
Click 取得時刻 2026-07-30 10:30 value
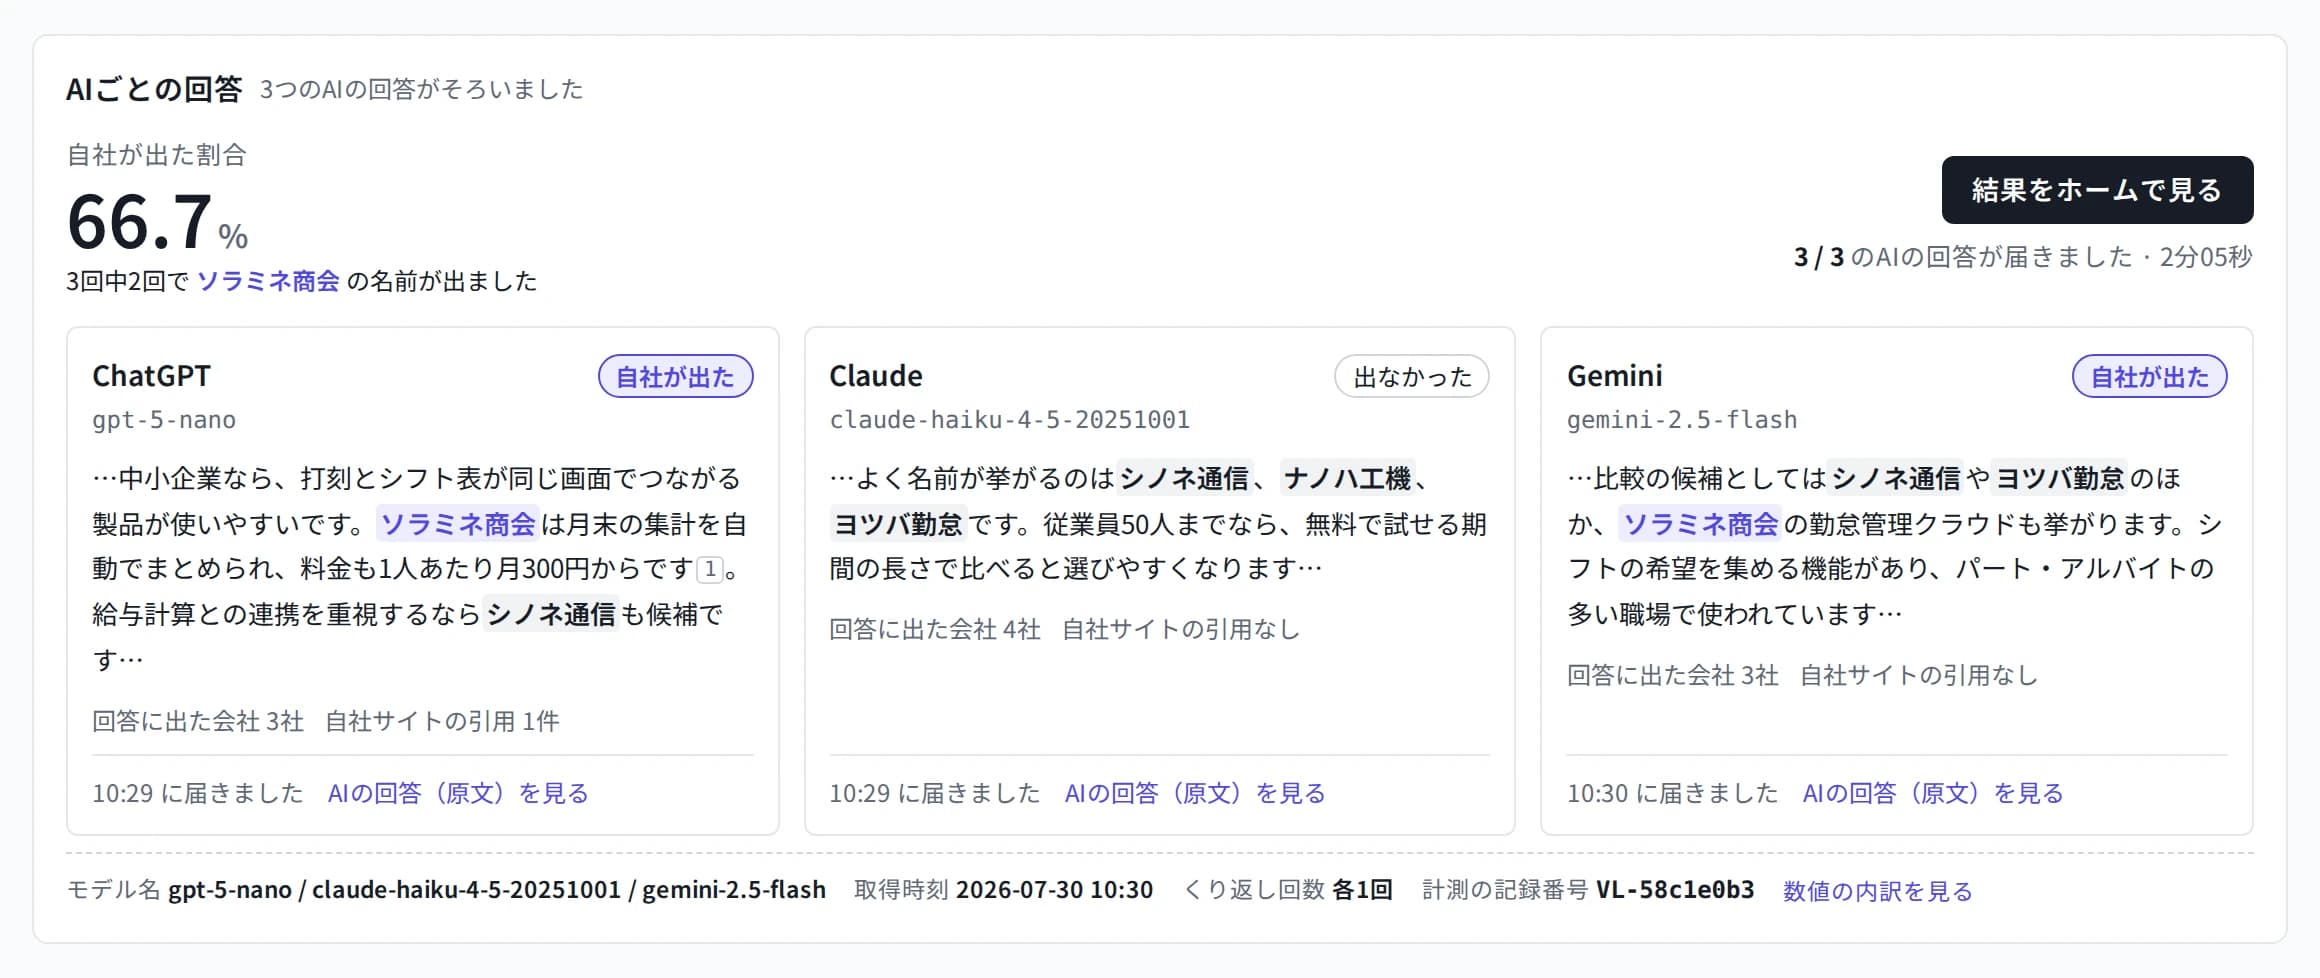coord(1054,890)
